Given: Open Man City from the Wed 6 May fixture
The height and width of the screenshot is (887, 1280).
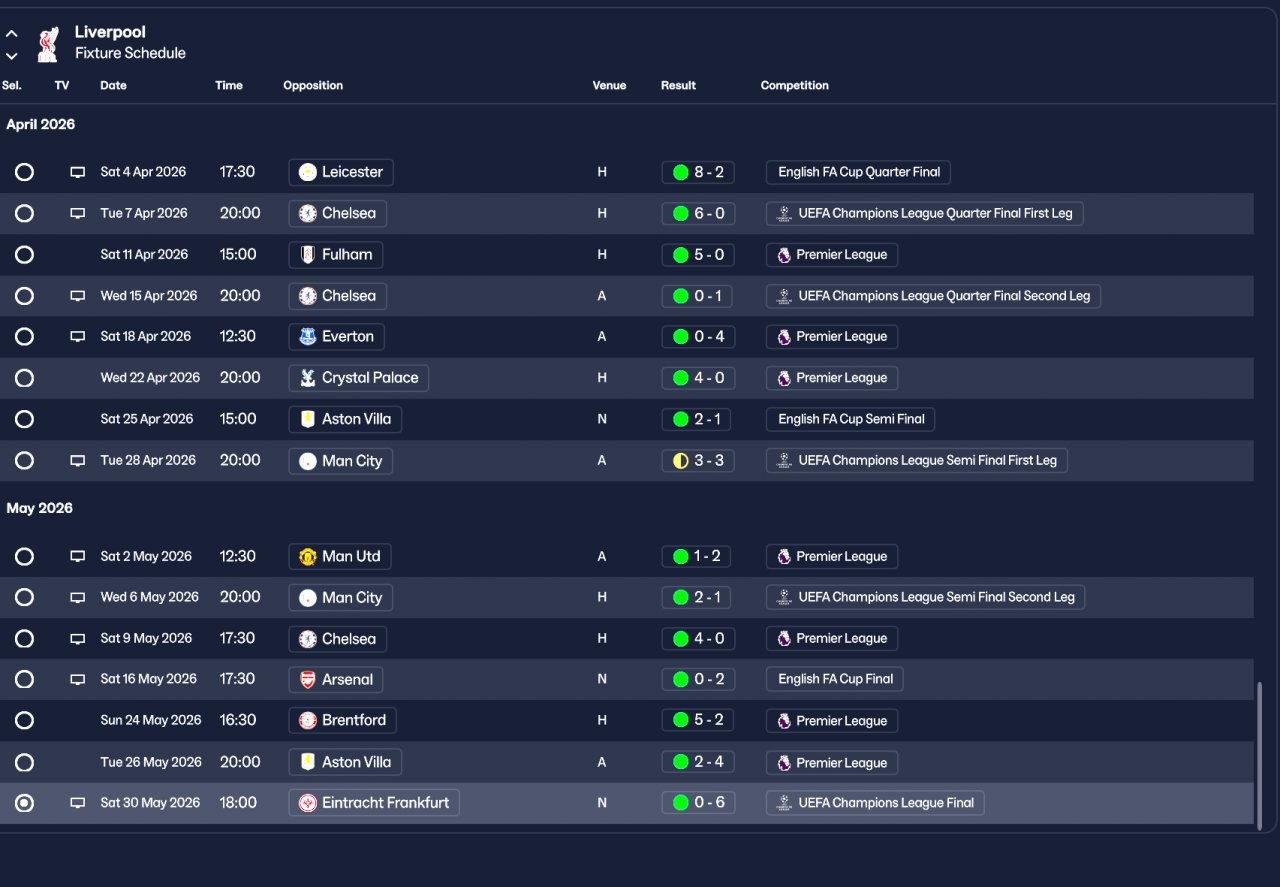Looking at the screenshot, I should coord(341,598).
